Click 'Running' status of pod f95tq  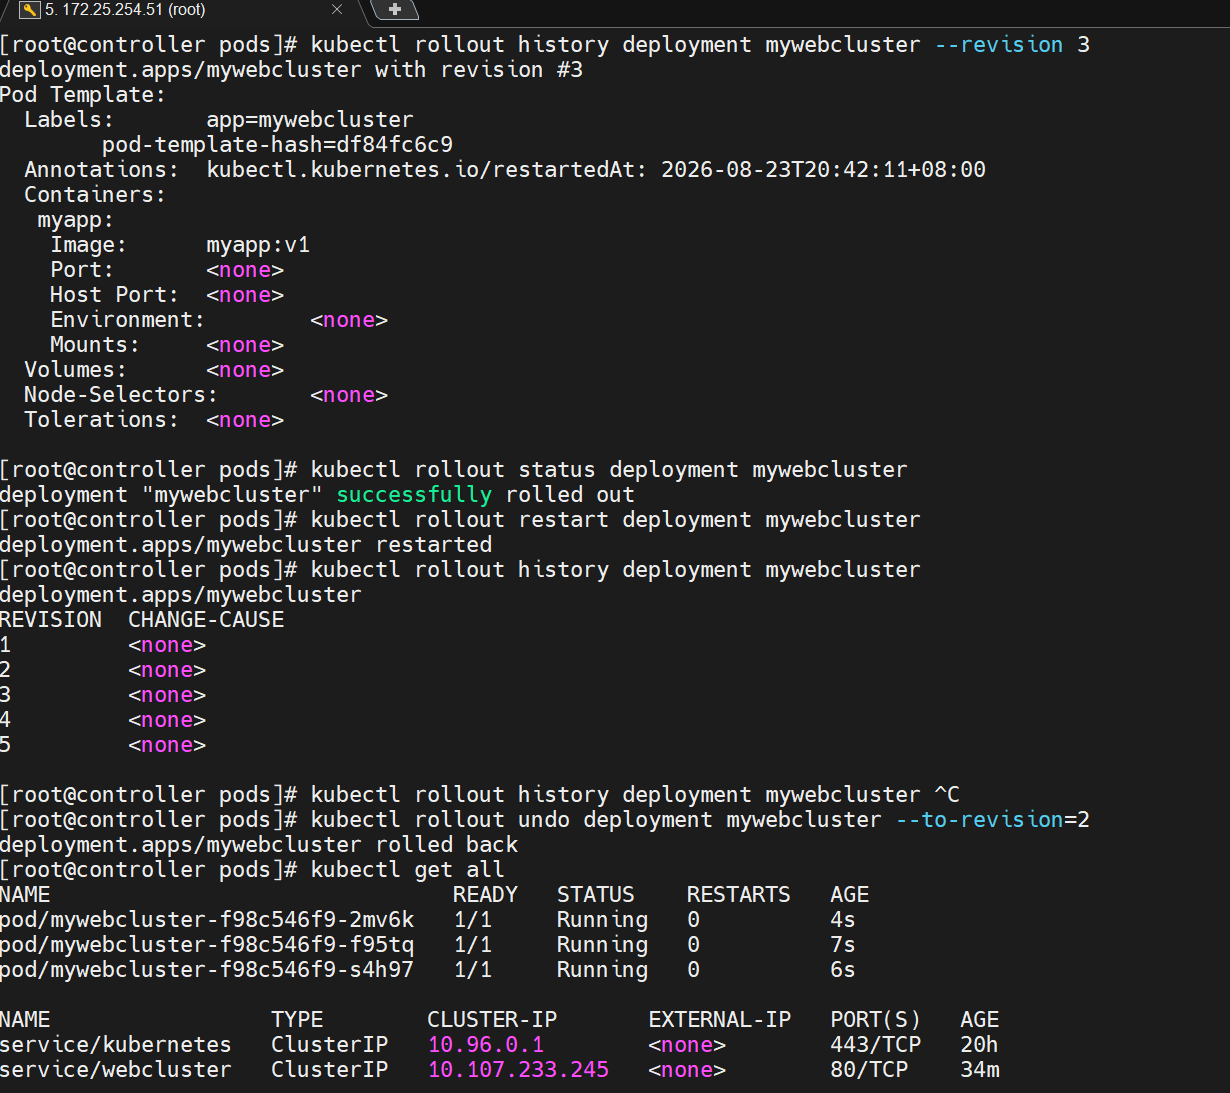click(x=602, y=945)
